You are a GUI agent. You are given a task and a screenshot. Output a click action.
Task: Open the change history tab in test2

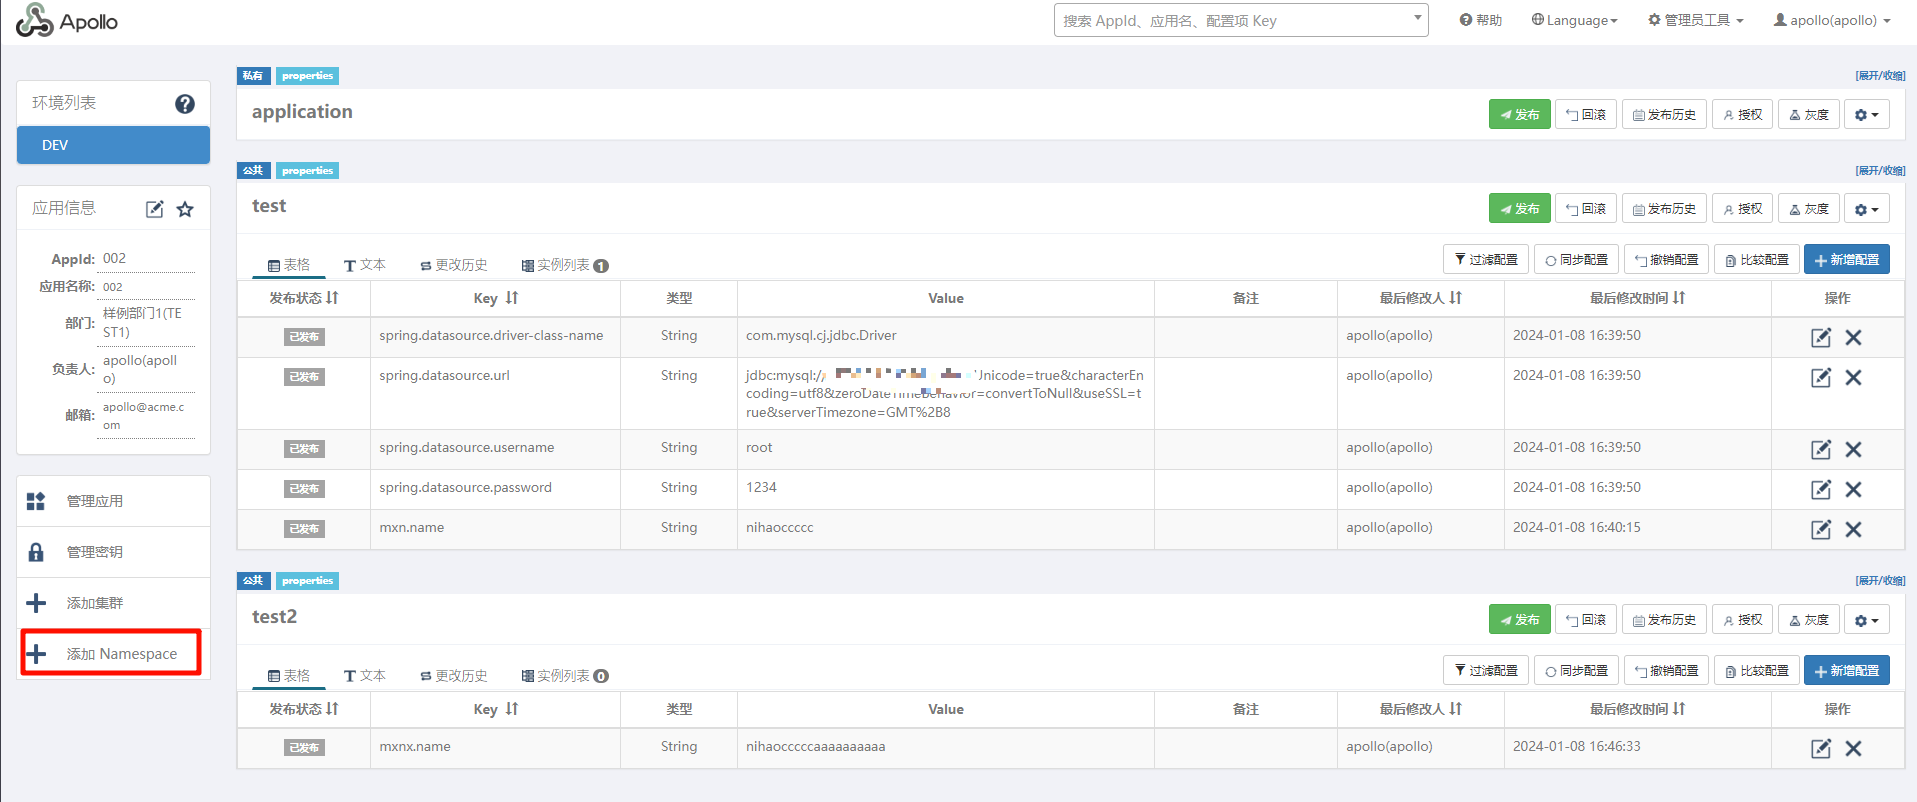pos(453,676)
